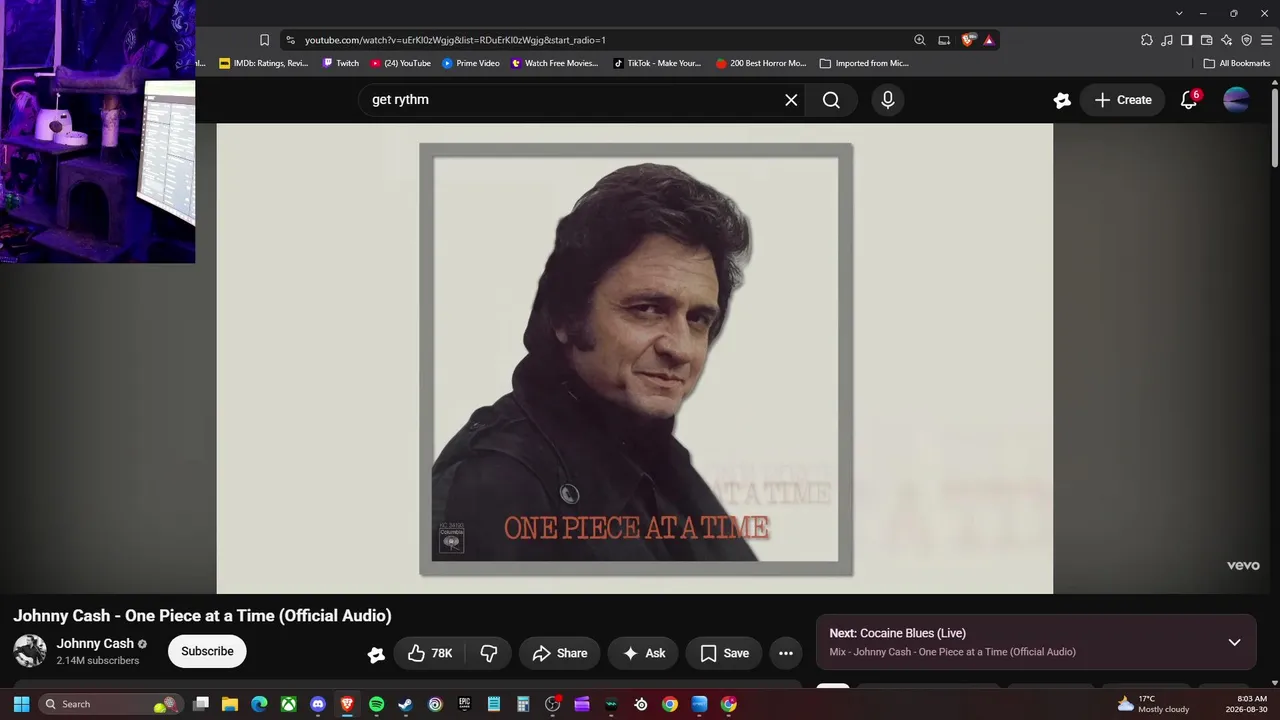The image size is (1280, 720).
Task: Open Johnny Cash channel avatar
Action: (x=30, y=651)
